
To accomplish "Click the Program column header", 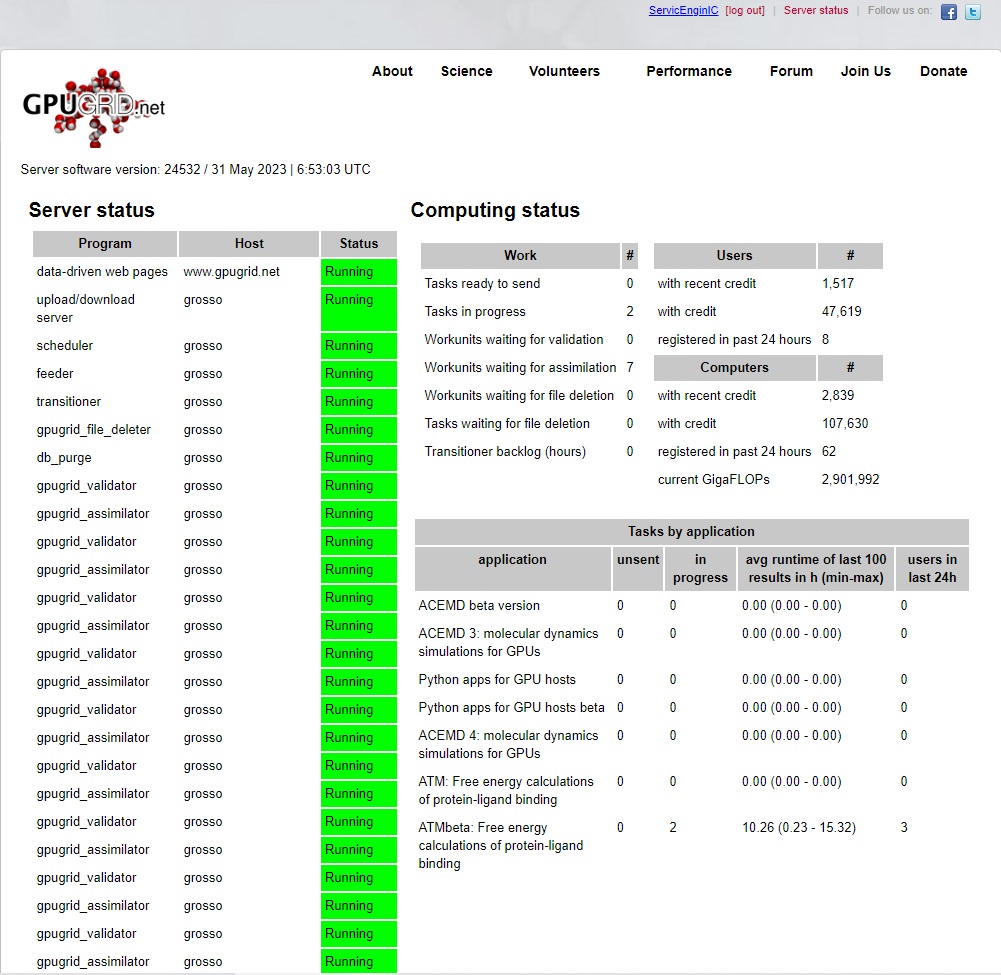I will [x=105, y=244].
